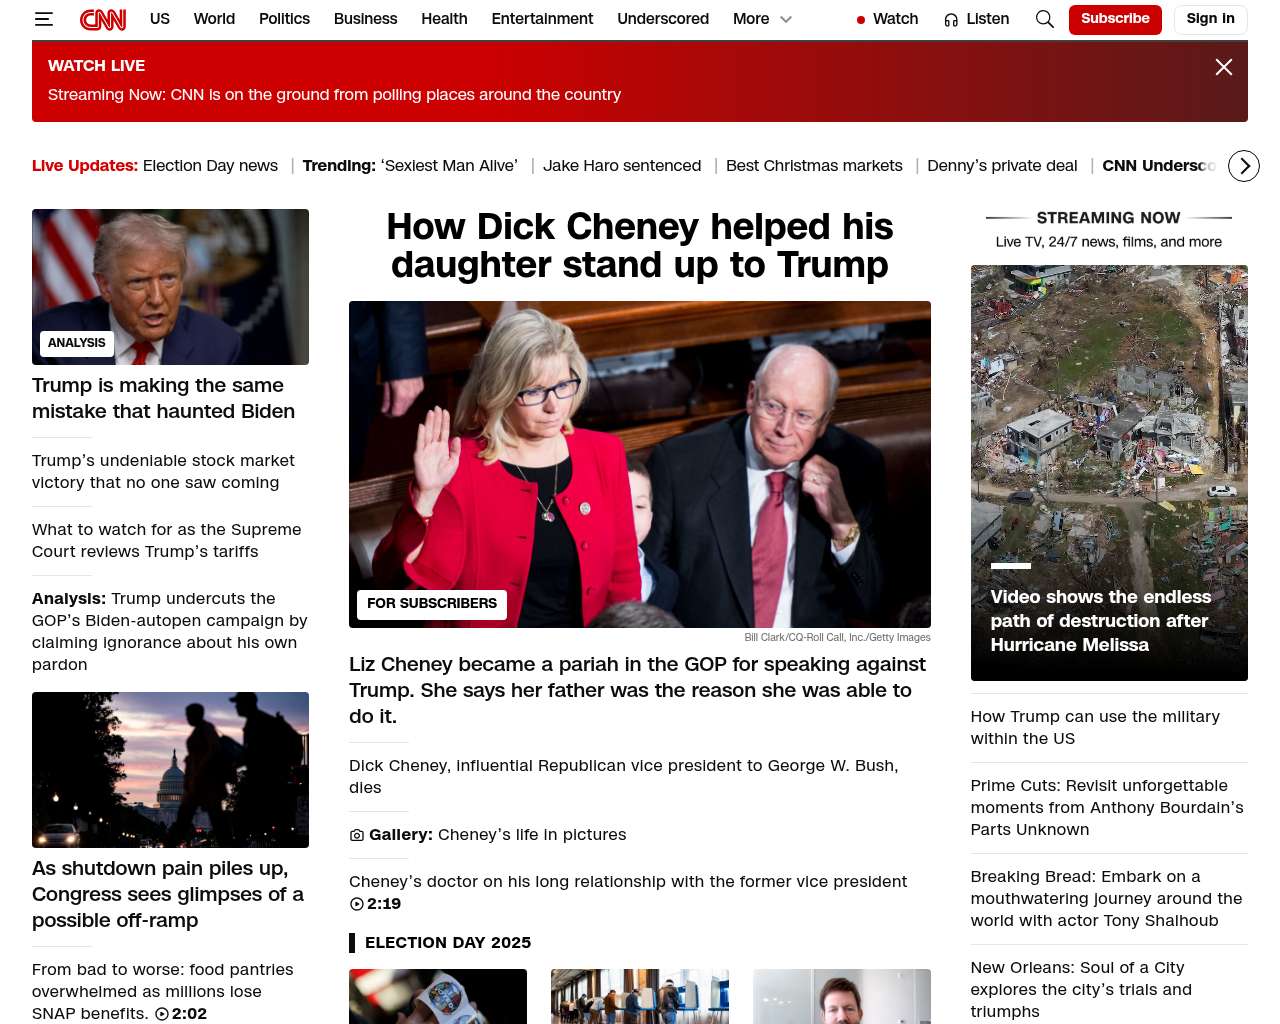Screen dimensions: 1280x1024
Task: Open the Best Christmas markets link
Action: click(x=814, y=166)
